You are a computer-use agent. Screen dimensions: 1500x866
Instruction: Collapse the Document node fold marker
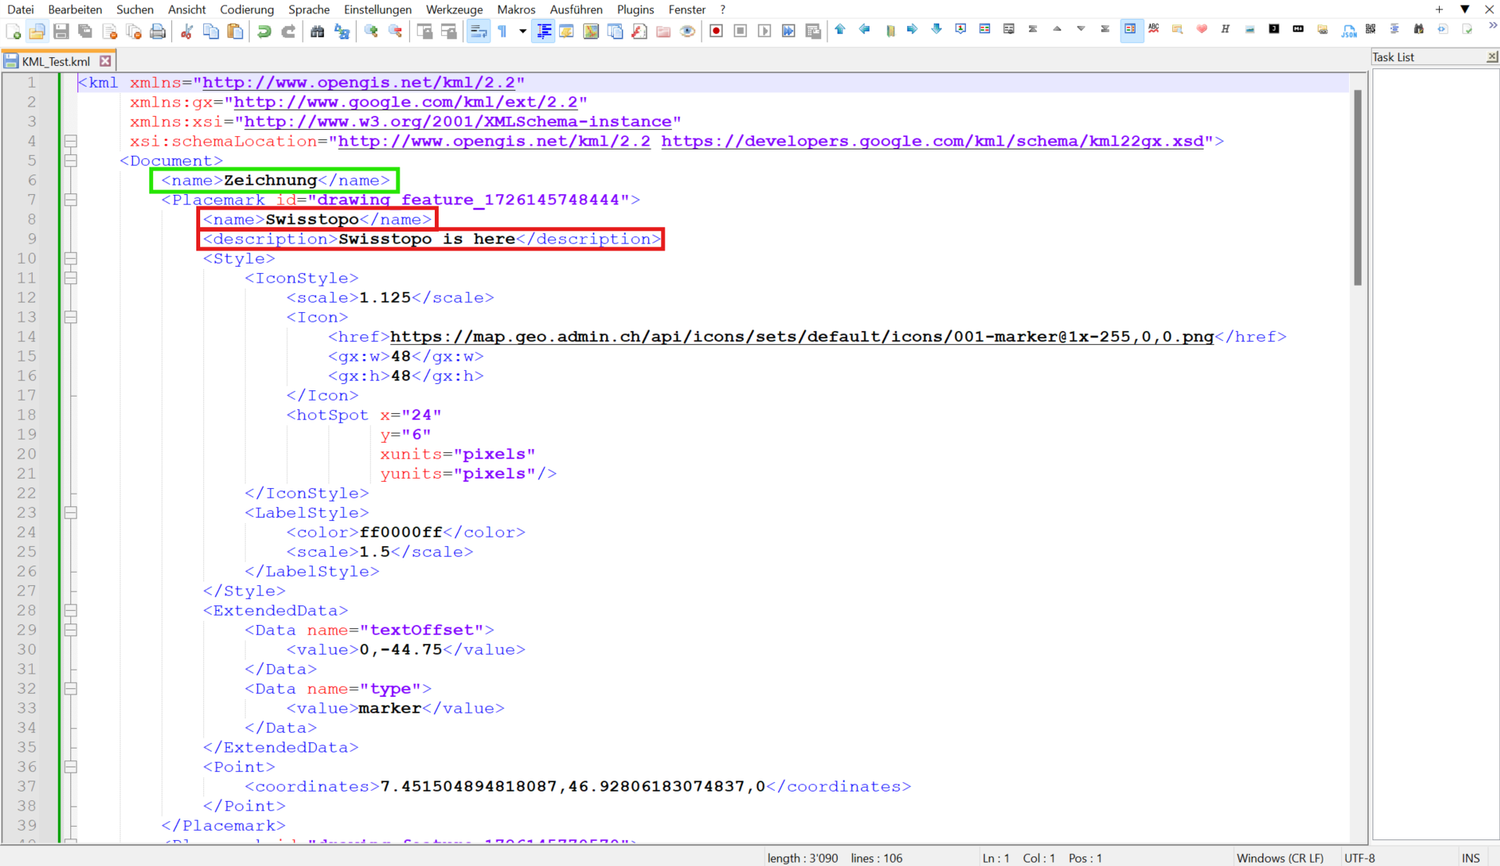pos(71,161)
